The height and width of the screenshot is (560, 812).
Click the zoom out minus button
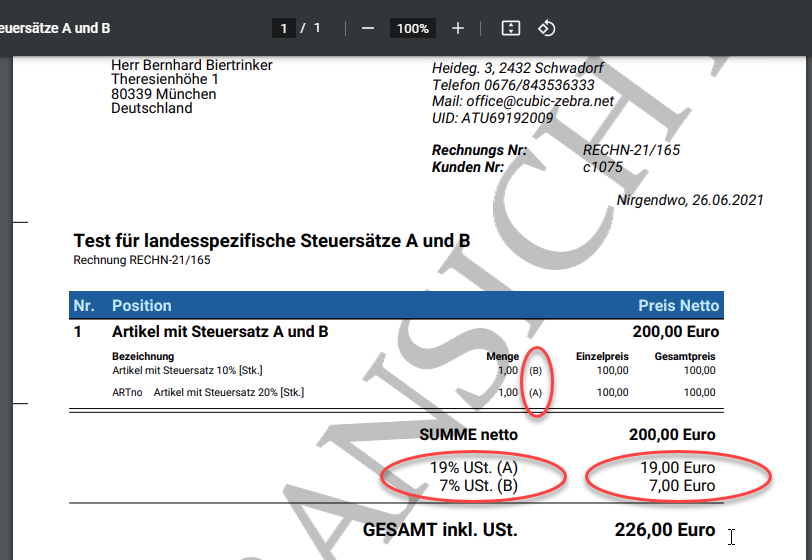click(368, 28)
